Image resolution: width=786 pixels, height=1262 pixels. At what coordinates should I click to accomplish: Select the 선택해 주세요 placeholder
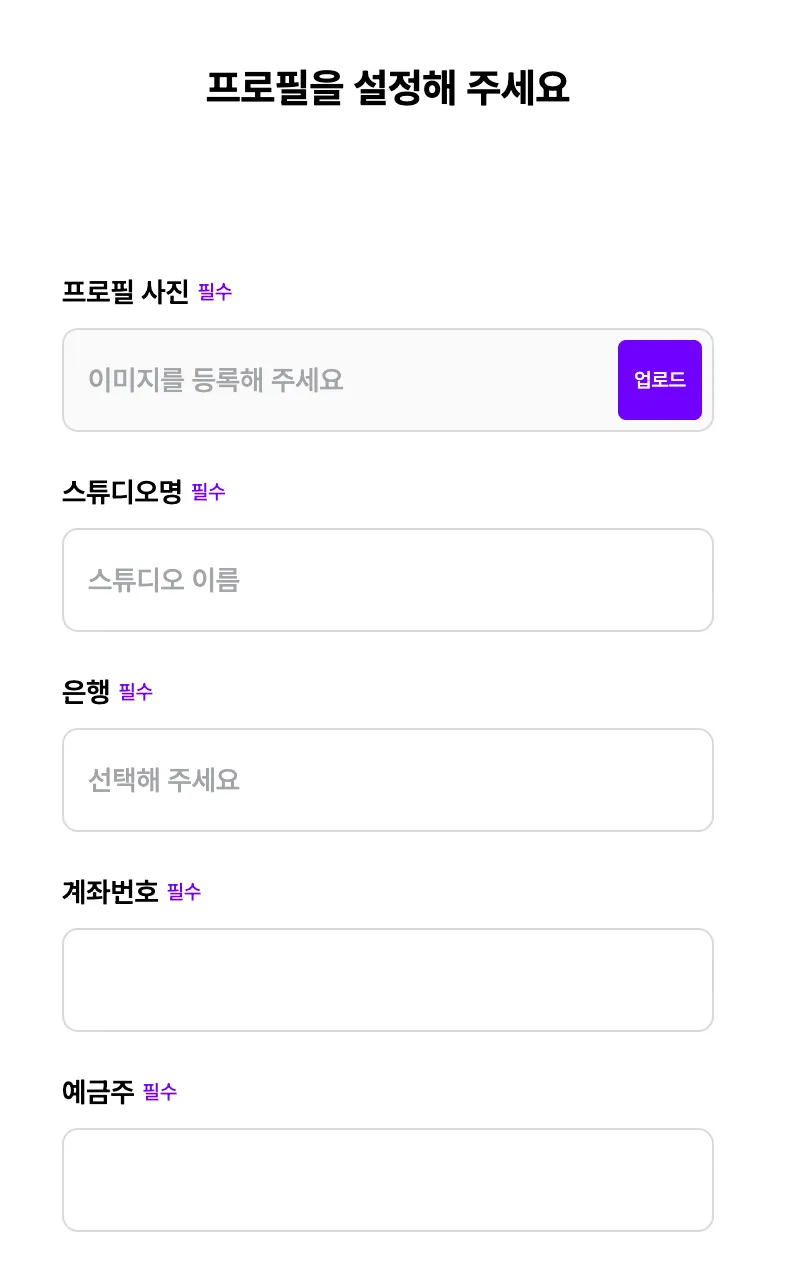pyautogui.click(x=164, y=780)
